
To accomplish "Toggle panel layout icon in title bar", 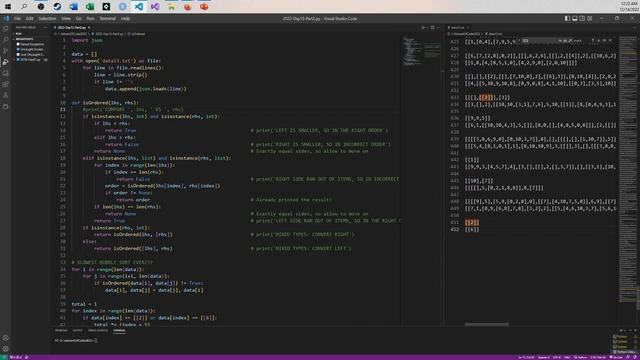I will coord(575,18).
